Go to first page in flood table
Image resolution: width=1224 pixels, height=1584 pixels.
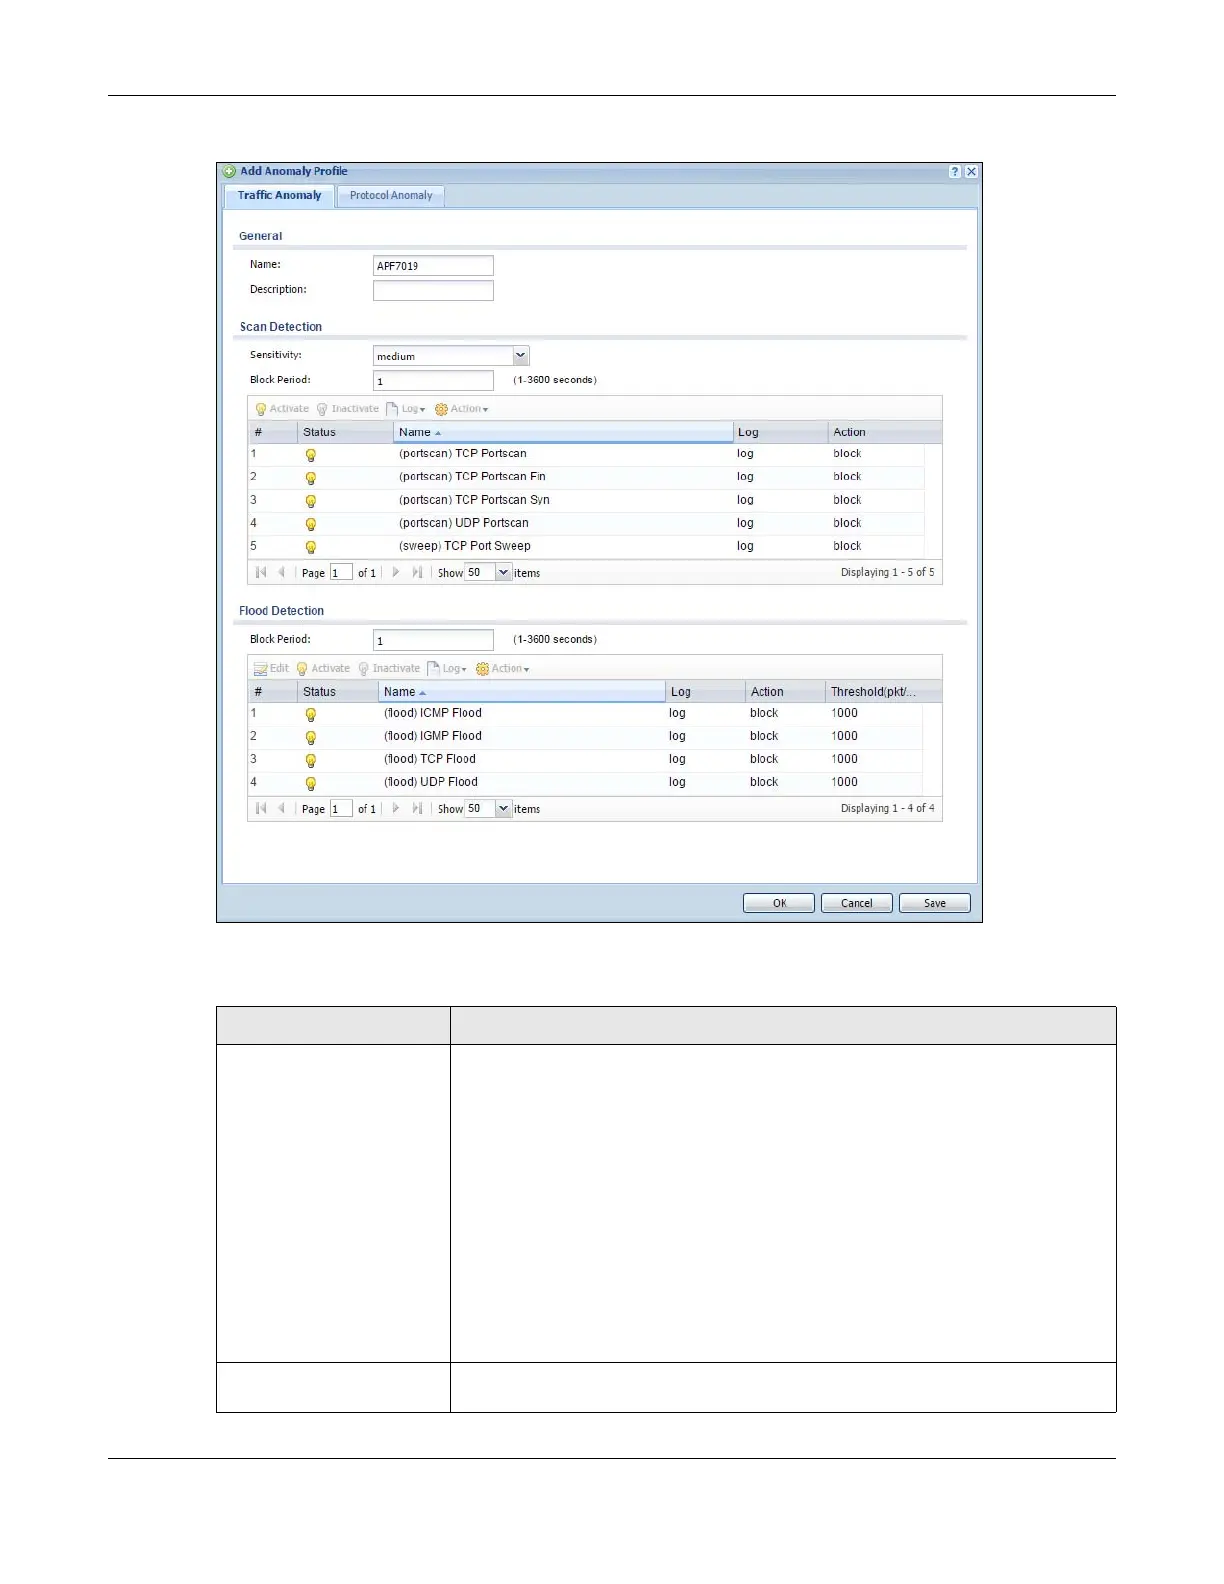coord(261,809)
